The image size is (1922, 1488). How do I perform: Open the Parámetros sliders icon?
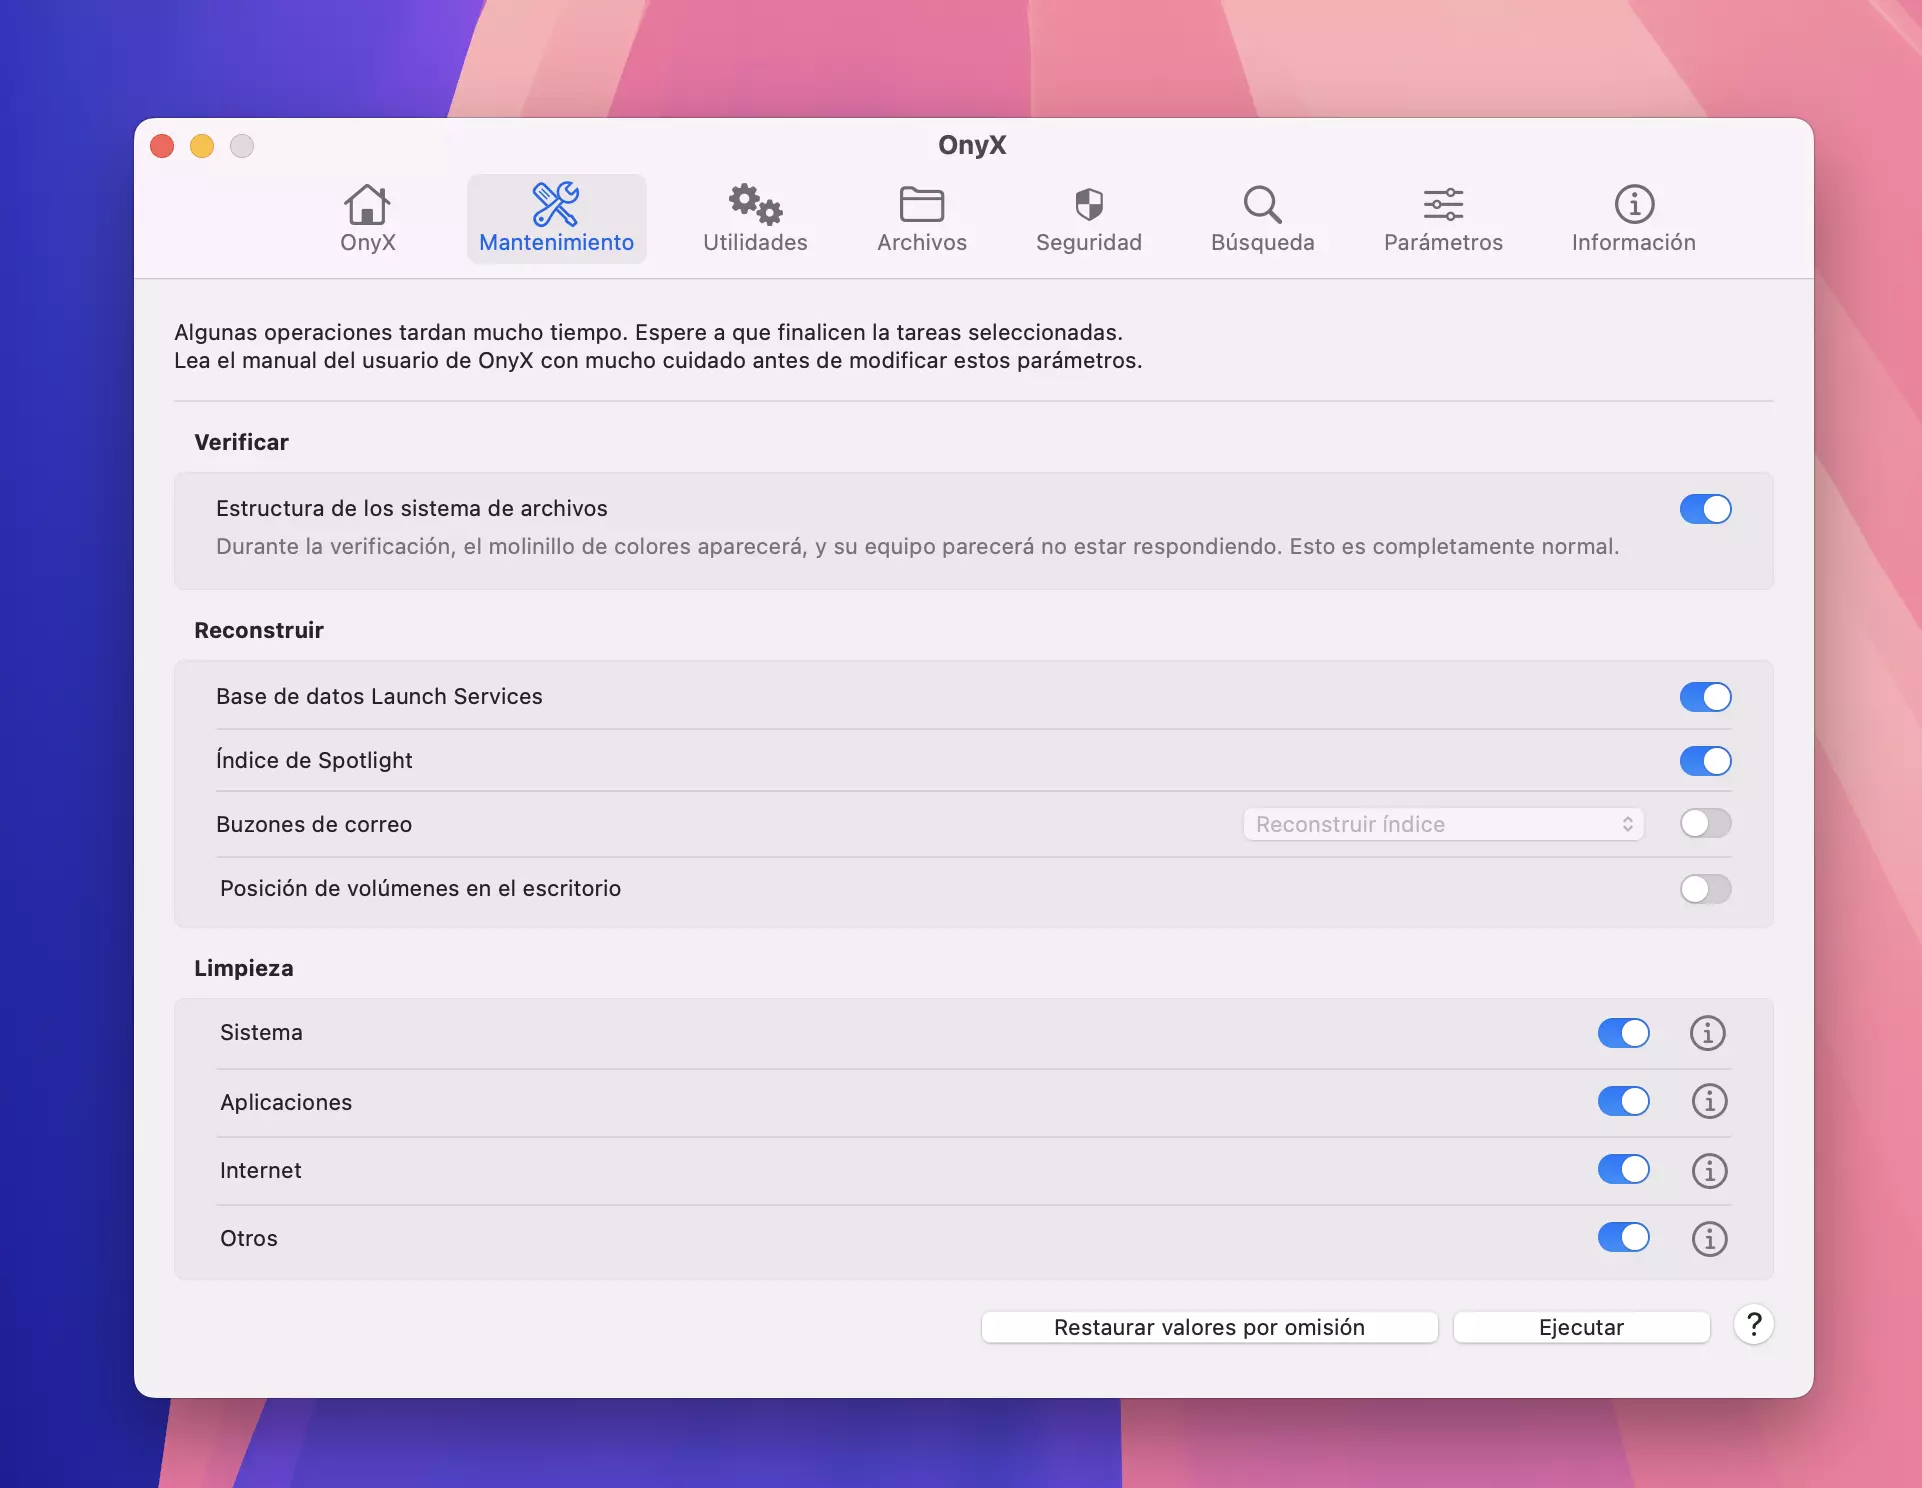[1443, 205]
